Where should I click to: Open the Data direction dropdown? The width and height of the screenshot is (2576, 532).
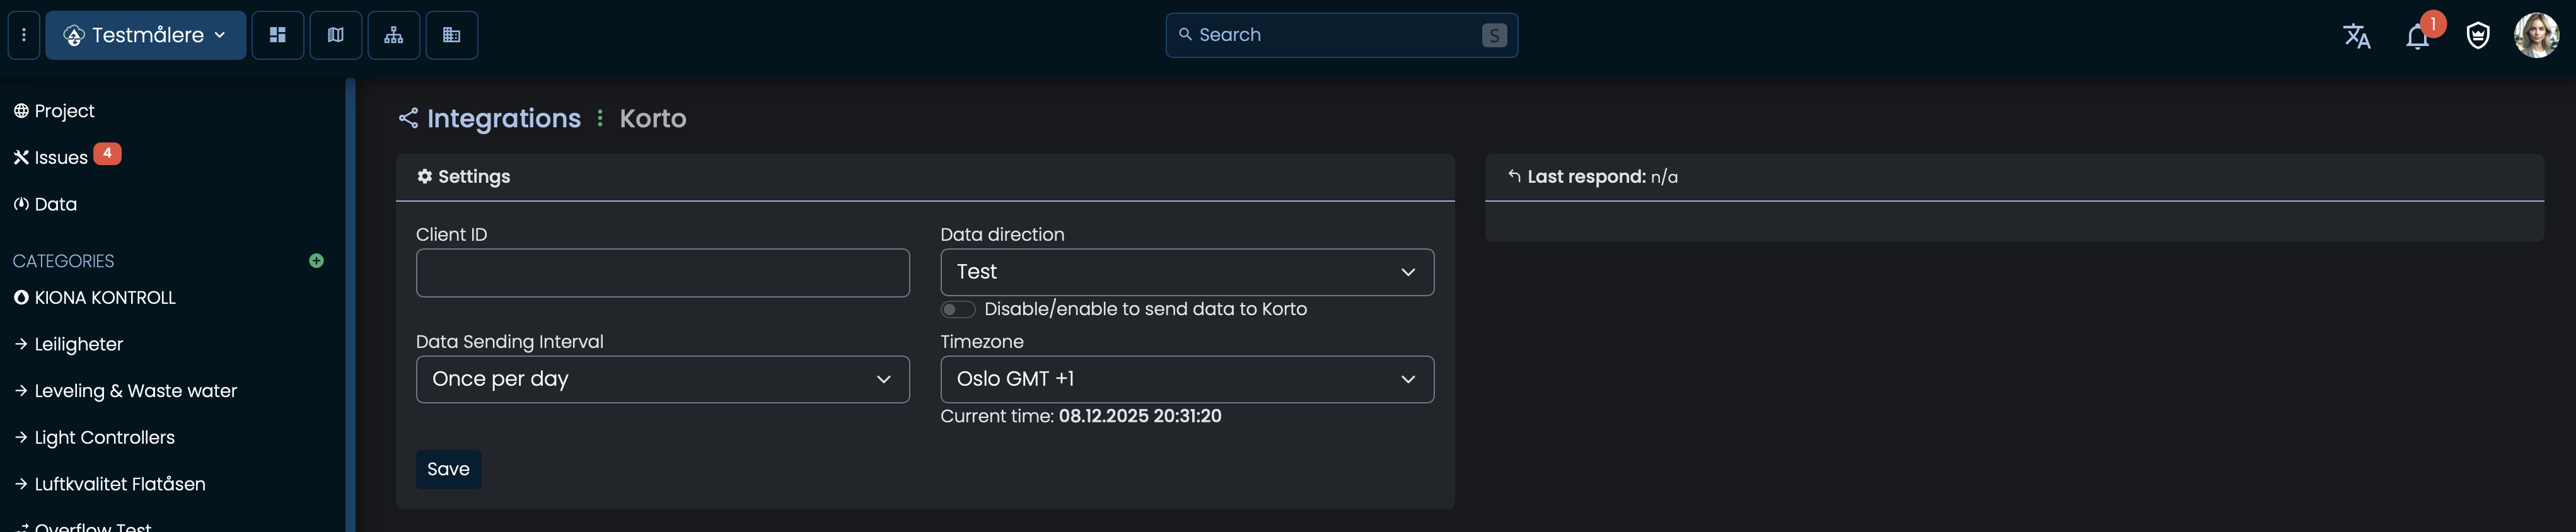coord(1187,272)
